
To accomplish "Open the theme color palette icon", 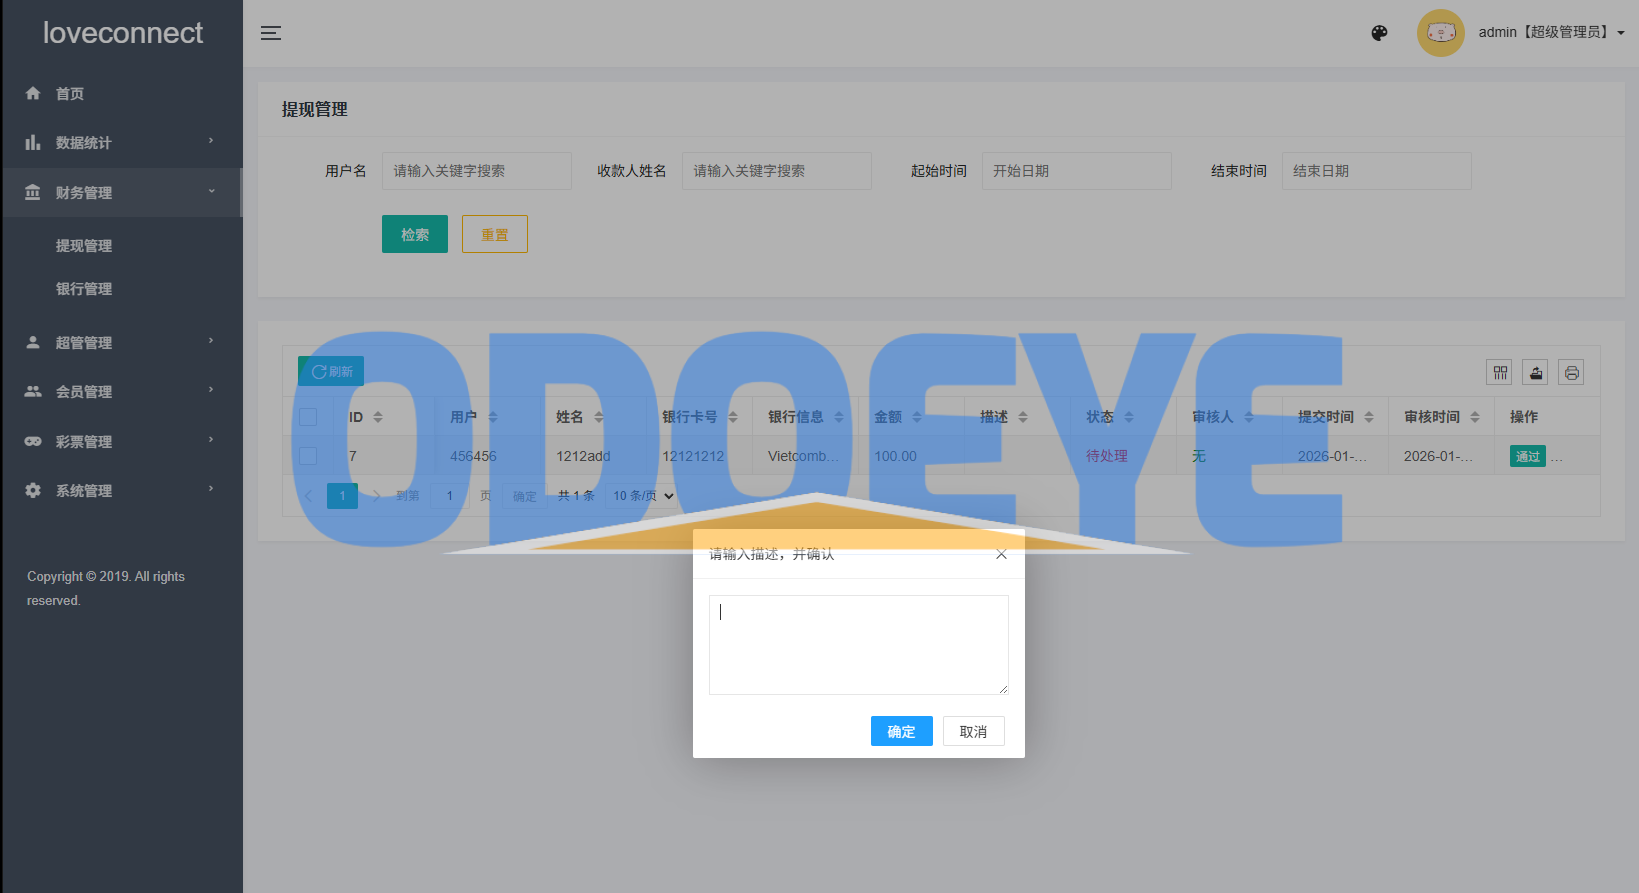I will point(1379,33).
